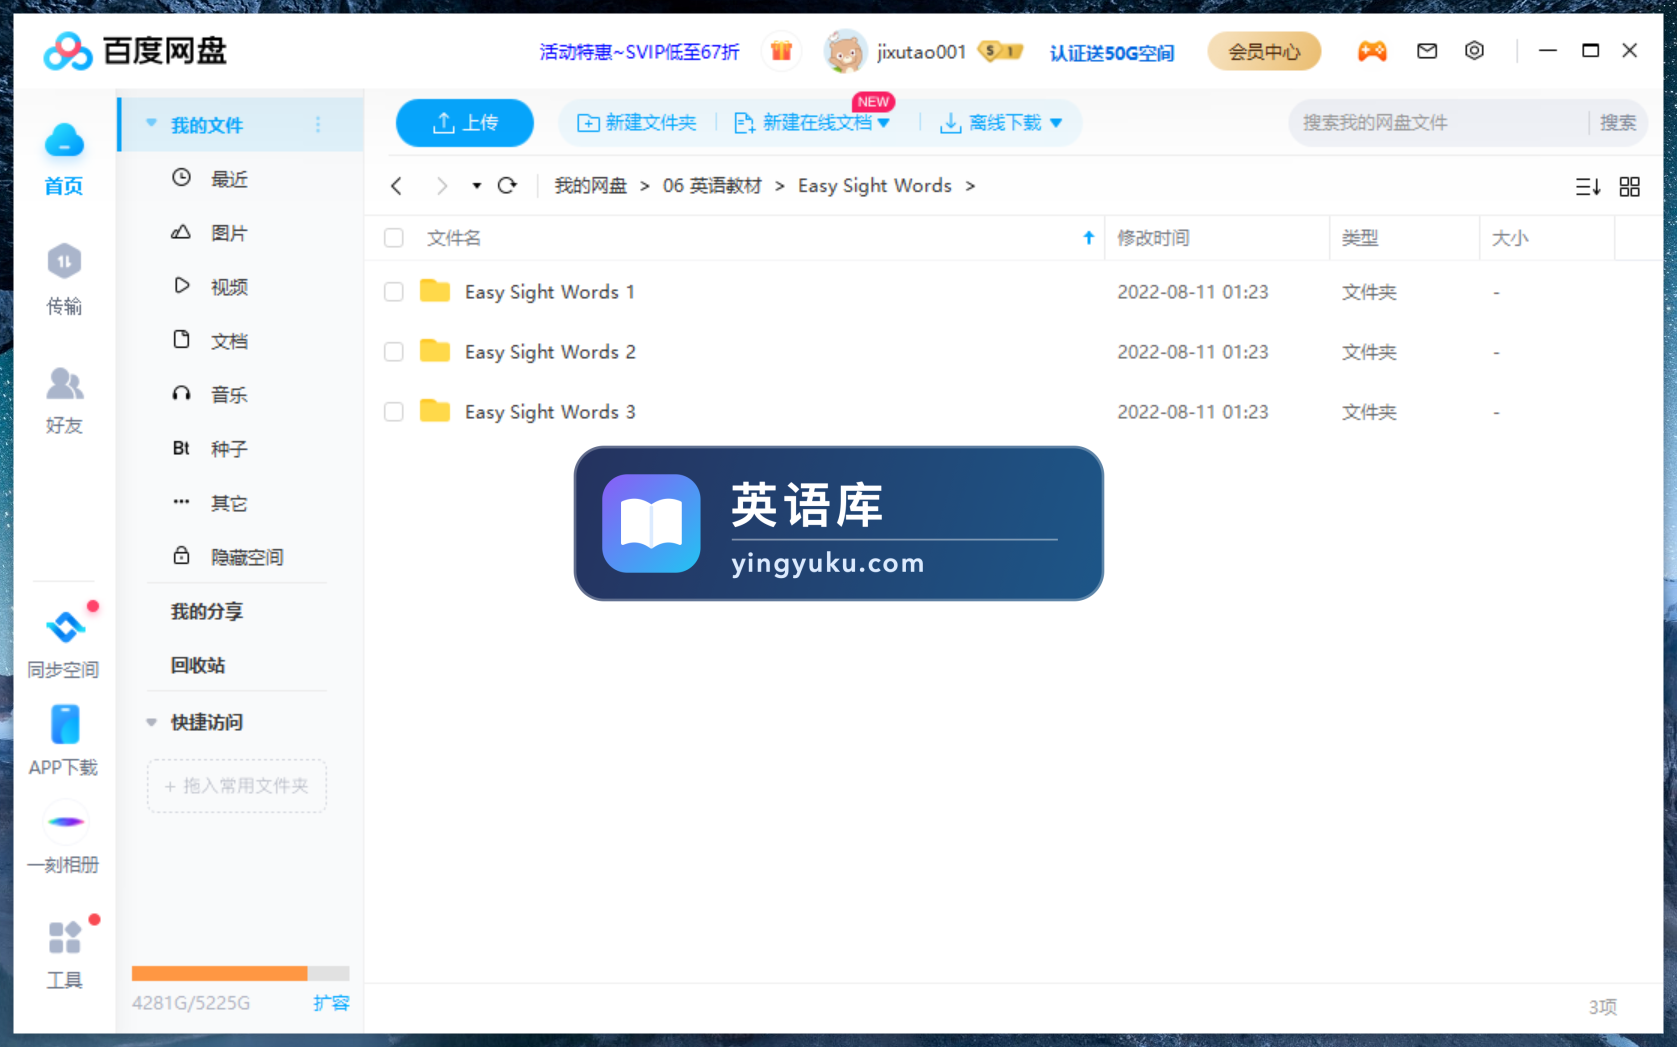Switch to grid view
The image size is (1677, 1047).
pos(1630,187)
